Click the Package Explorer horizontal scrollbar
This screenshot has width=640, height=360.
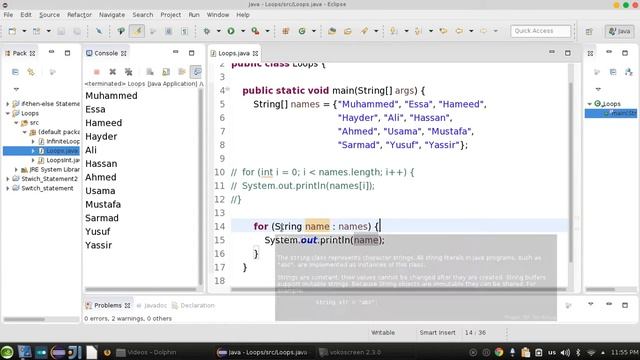click(x=24, y=319)
